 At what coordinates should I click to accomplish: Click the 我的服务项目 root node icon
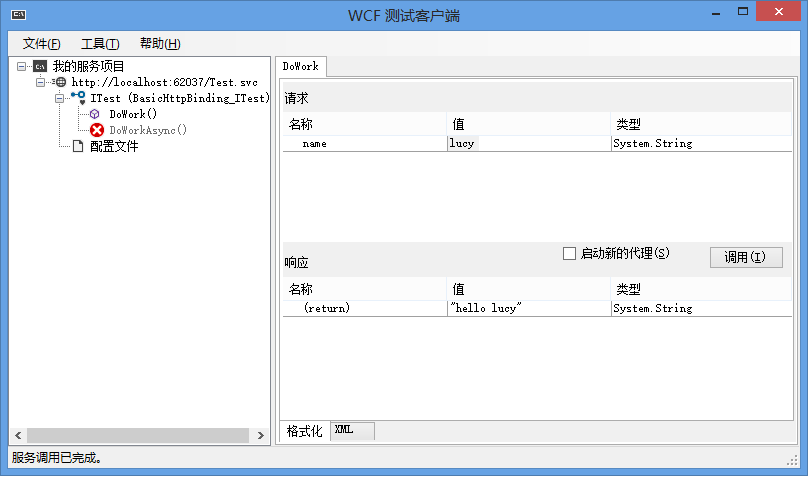click(40, 66)
